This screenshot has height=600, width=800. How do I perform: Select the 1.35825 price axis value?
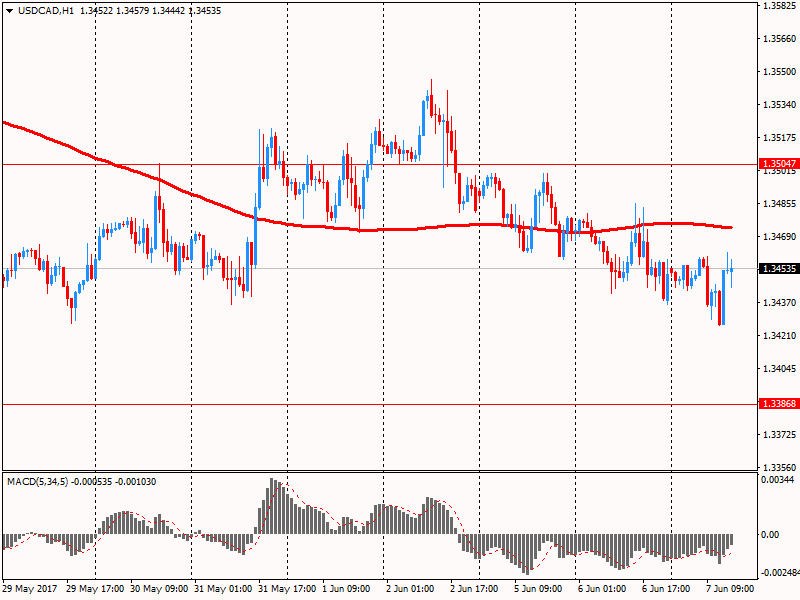coord(780,6)
